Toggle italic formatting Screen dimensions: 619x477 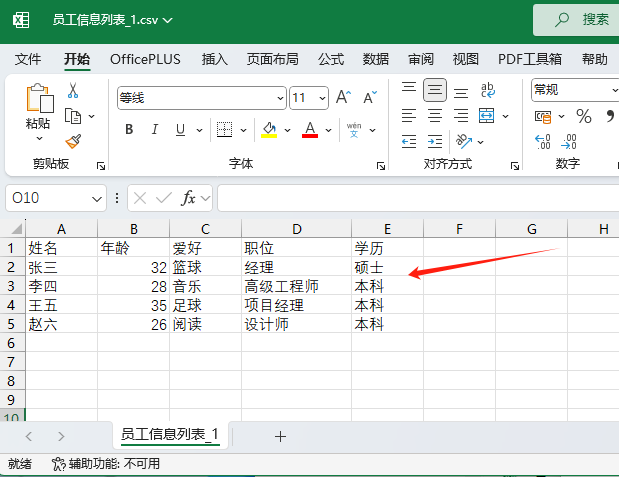click(155, 130)
